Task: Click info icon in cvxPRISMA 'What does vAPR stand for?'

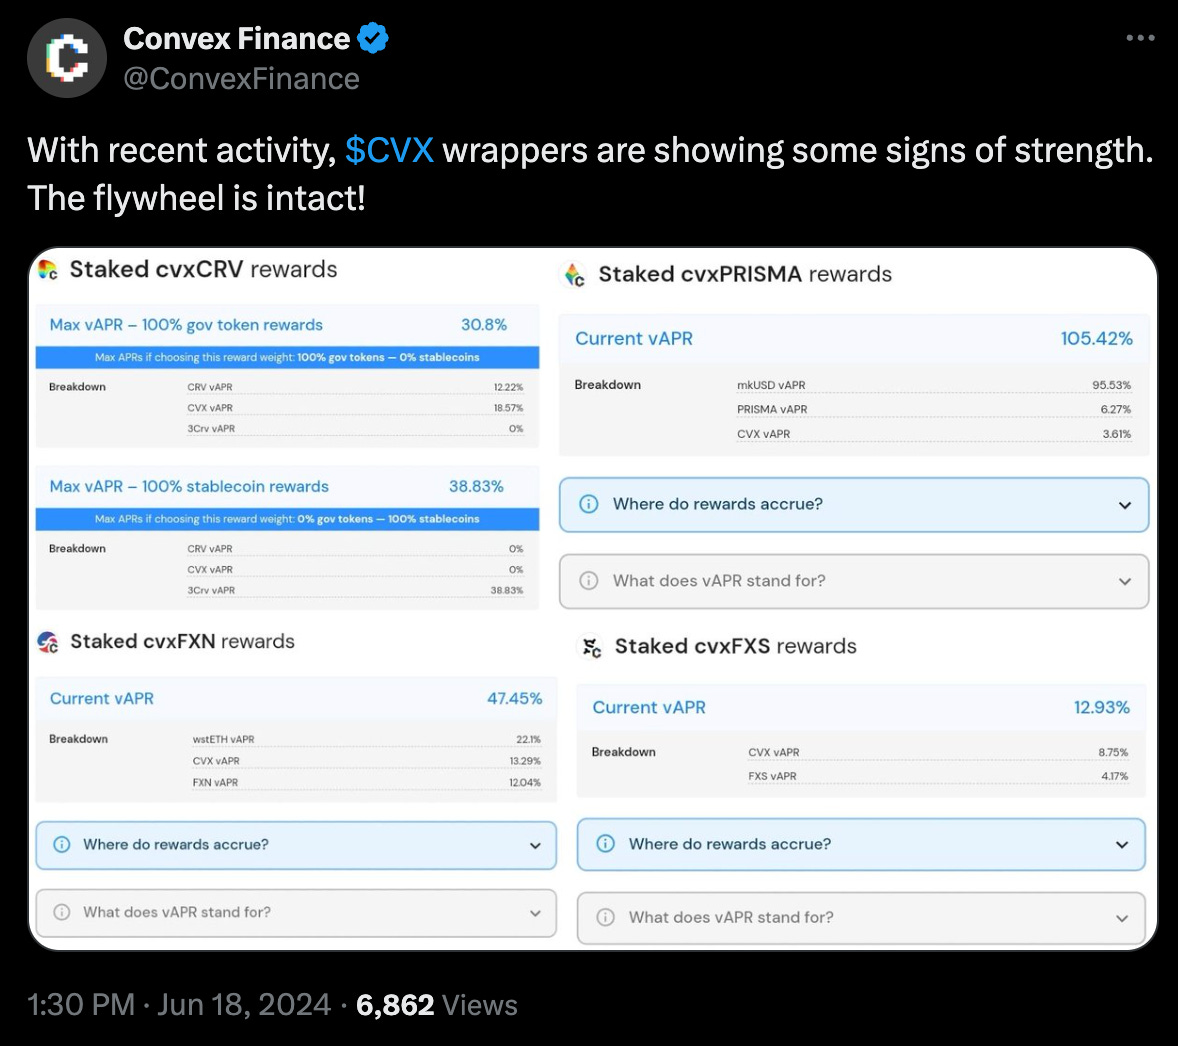Action: tap(589, 581)
